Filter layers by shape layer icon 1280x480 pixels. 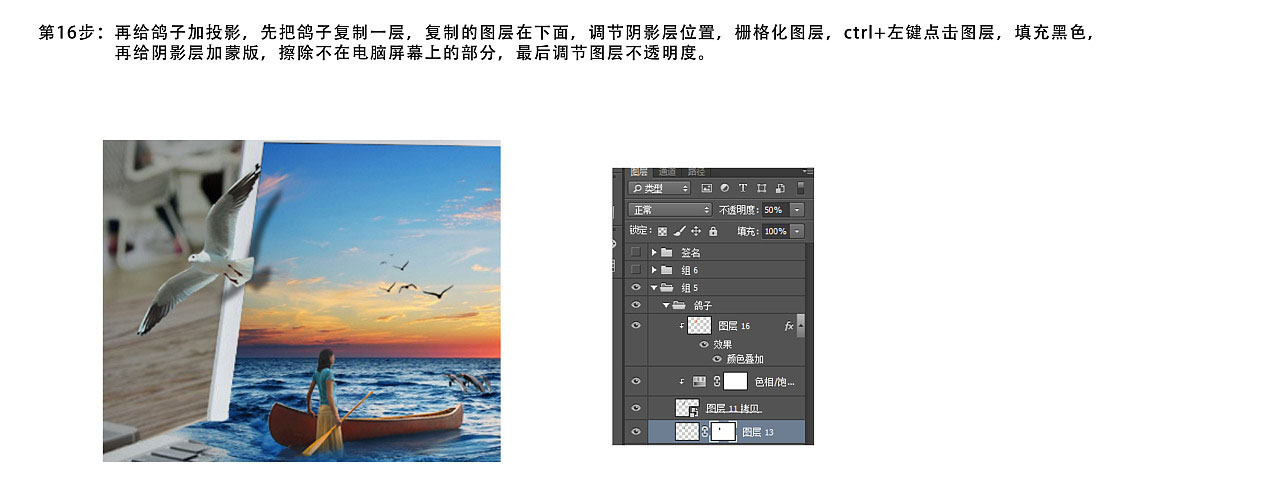762,188
